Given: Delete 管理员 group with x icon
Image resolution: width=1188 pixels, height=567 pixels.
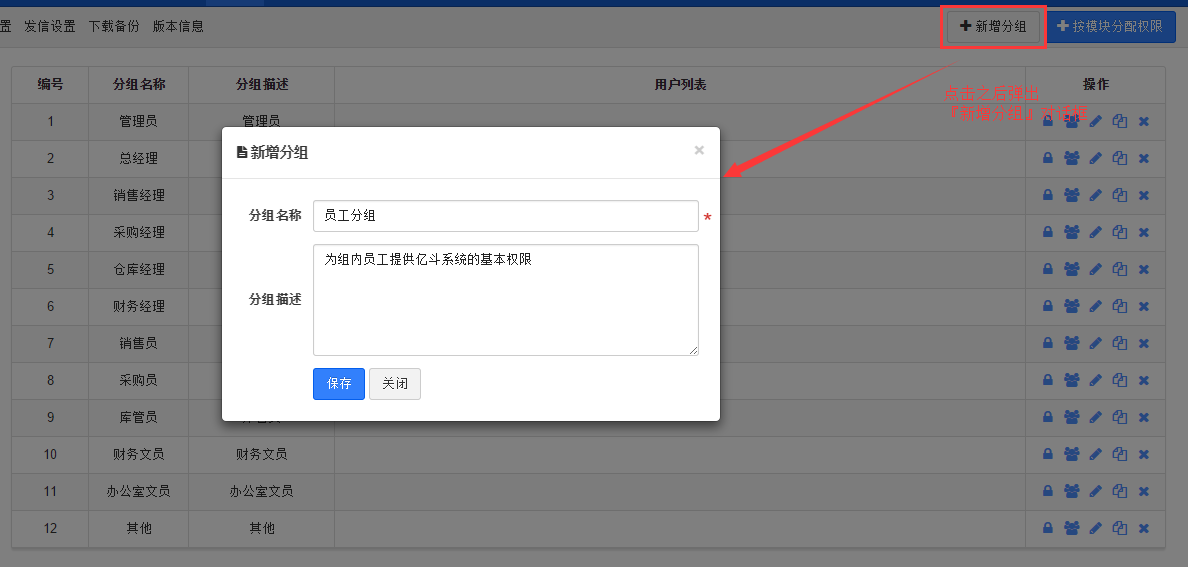Looking at the screenshot, I should (x=1144, y=121).
